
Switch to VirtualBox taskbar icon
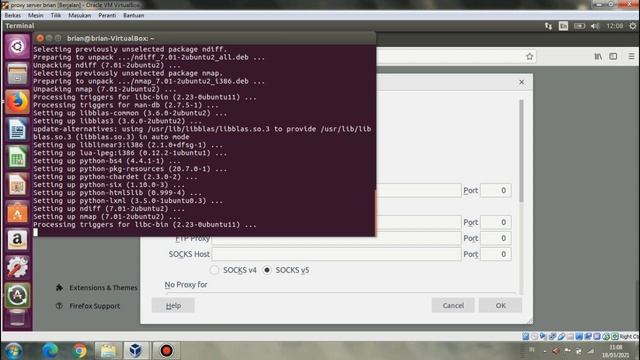tap(136, 351)
